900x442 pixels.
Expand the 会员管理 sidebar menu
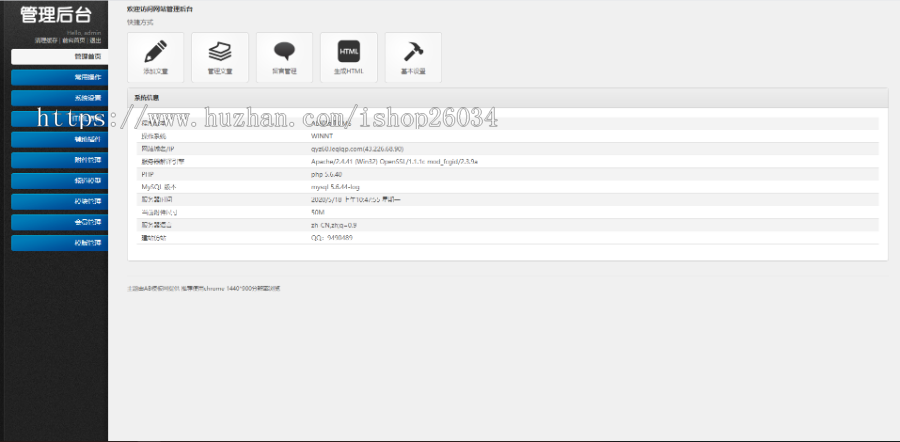pyautogui.click(x=60, y=222)
